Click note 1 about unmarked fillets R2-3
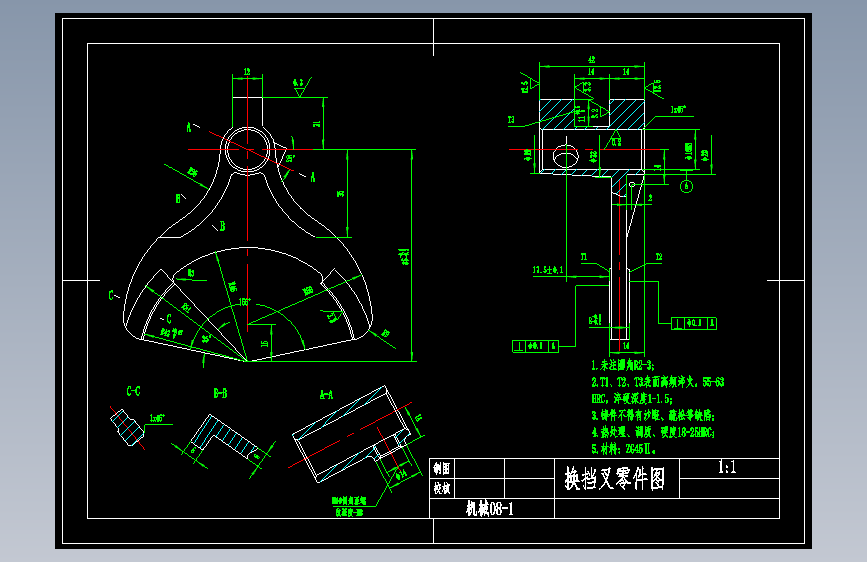 point(623,365)
